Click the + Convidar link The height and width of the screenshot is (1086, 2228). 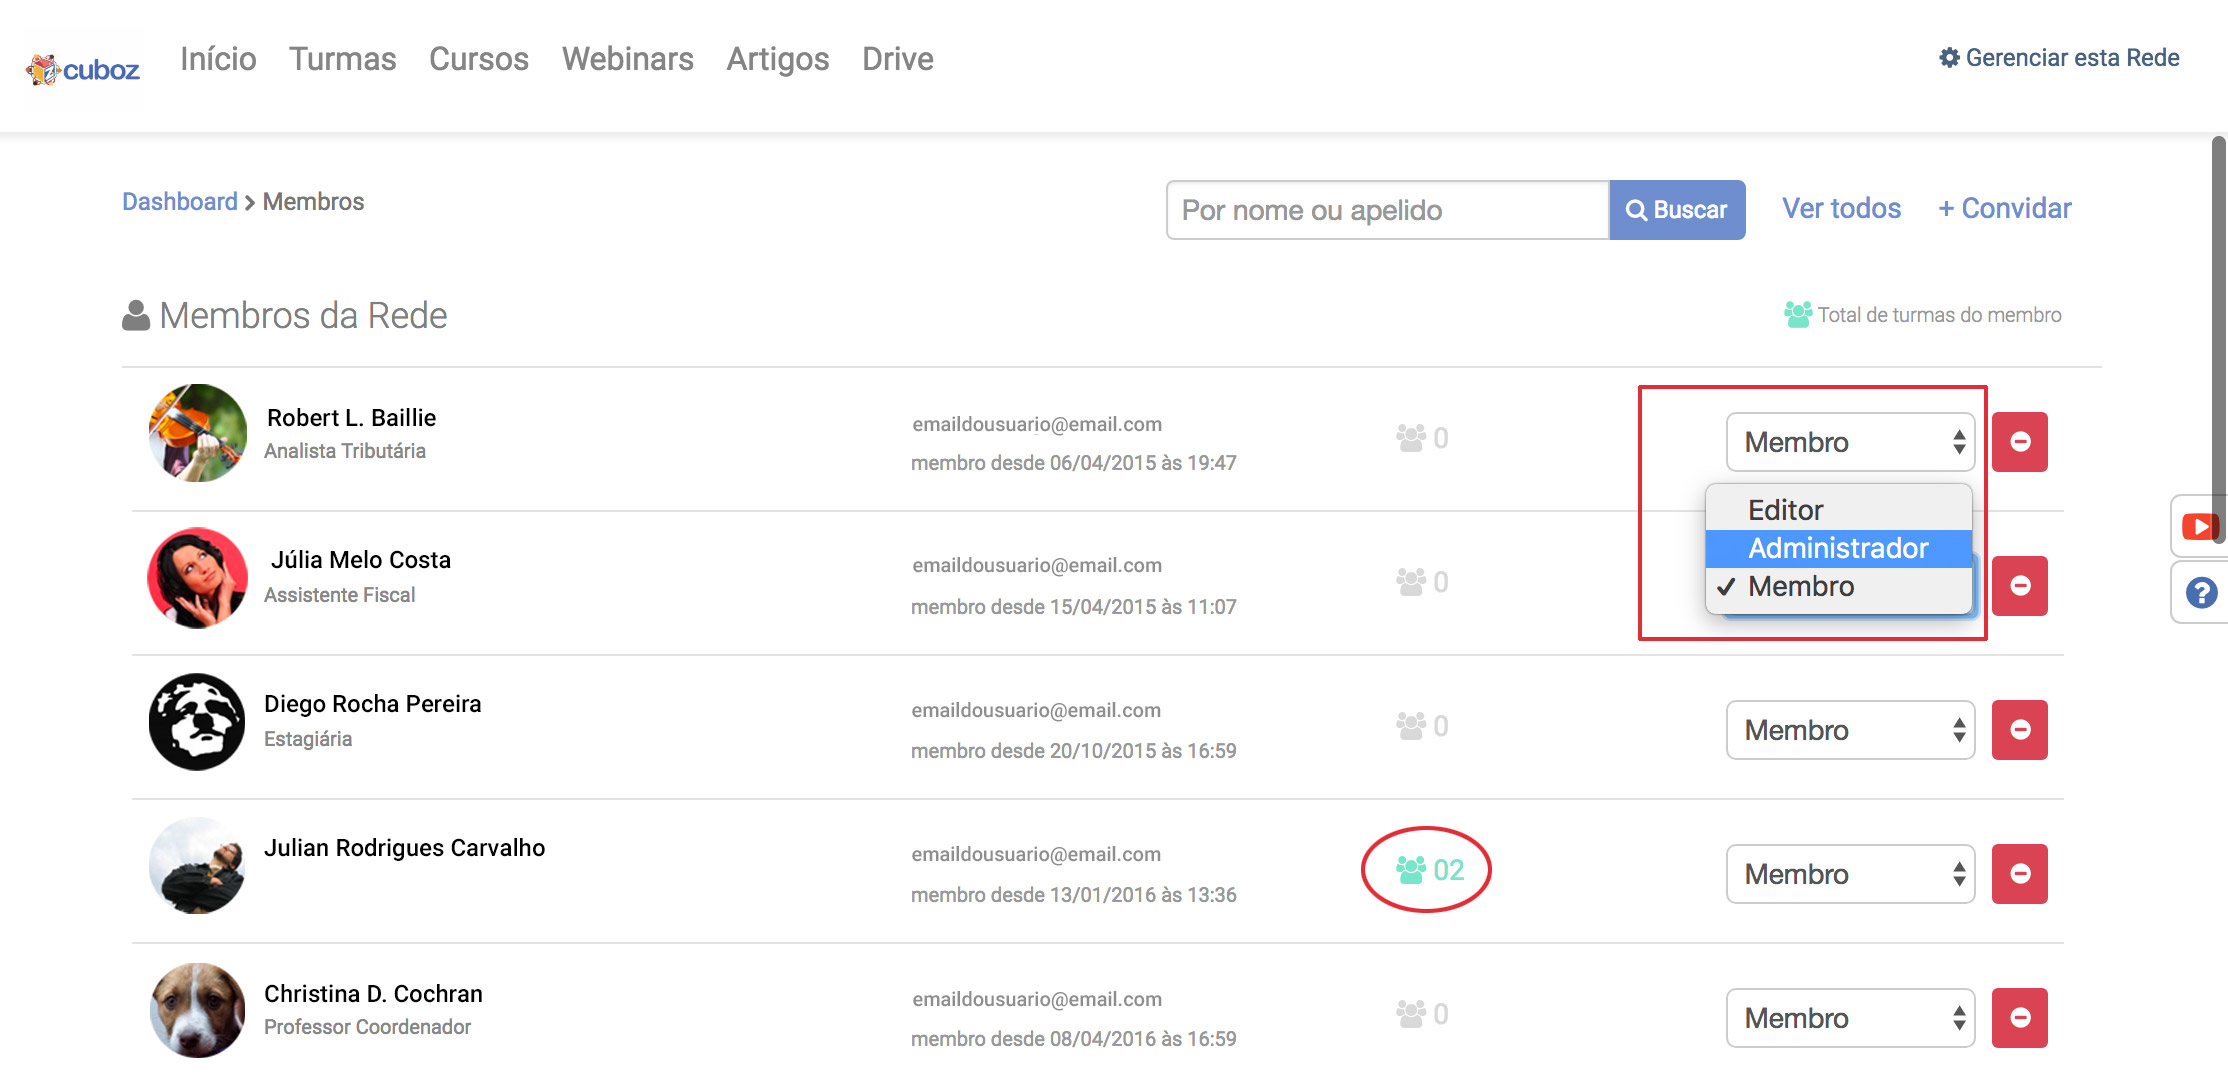(2004, 209)
